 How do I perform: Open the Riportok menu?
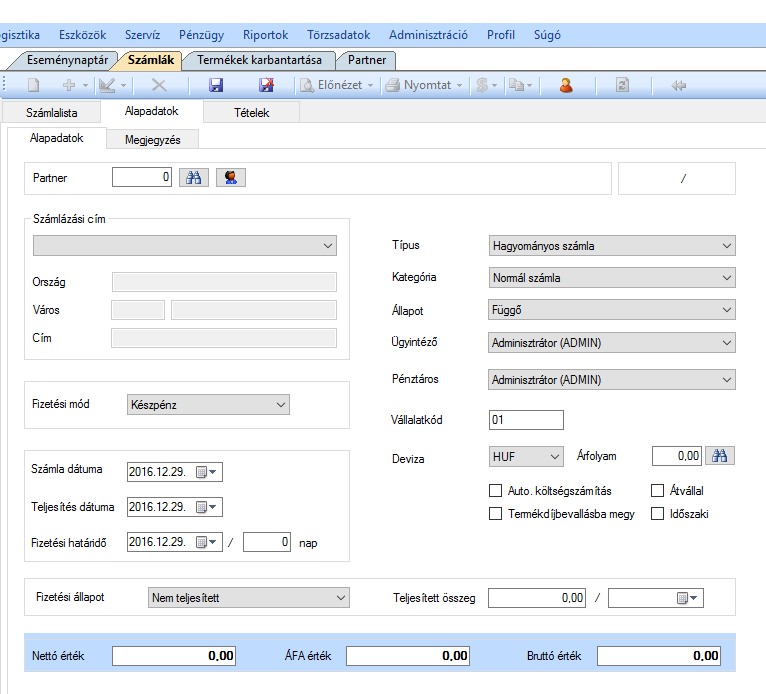(265, 35)
